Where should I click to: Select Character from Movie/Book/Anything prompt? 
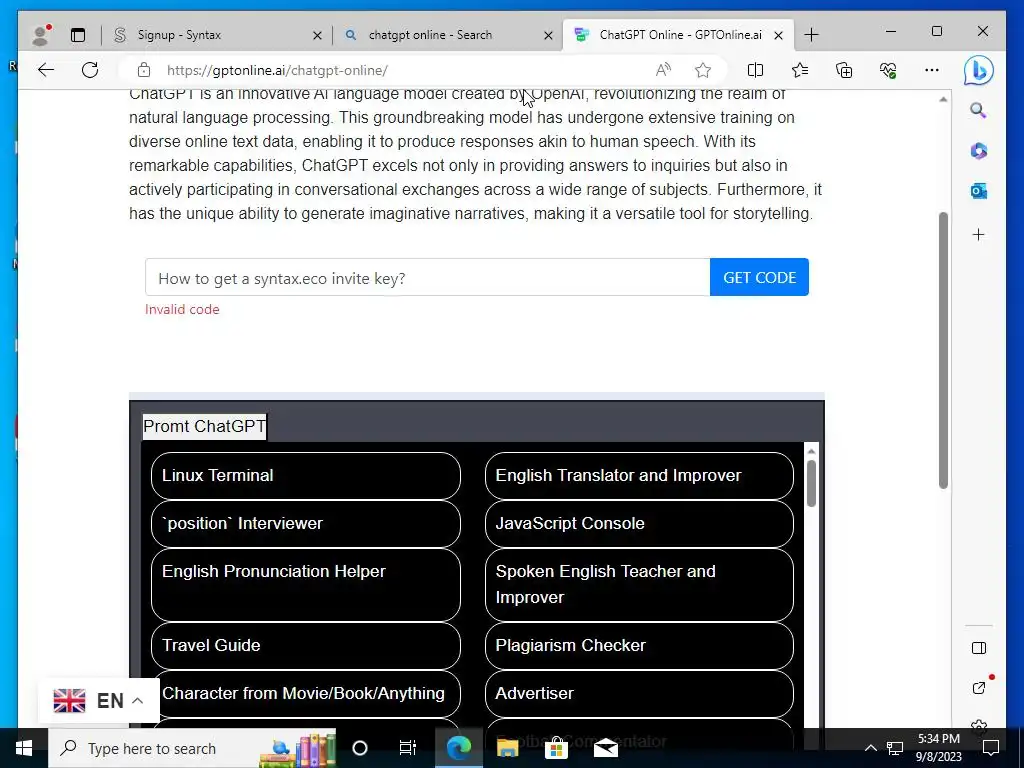tap(306, 694)
